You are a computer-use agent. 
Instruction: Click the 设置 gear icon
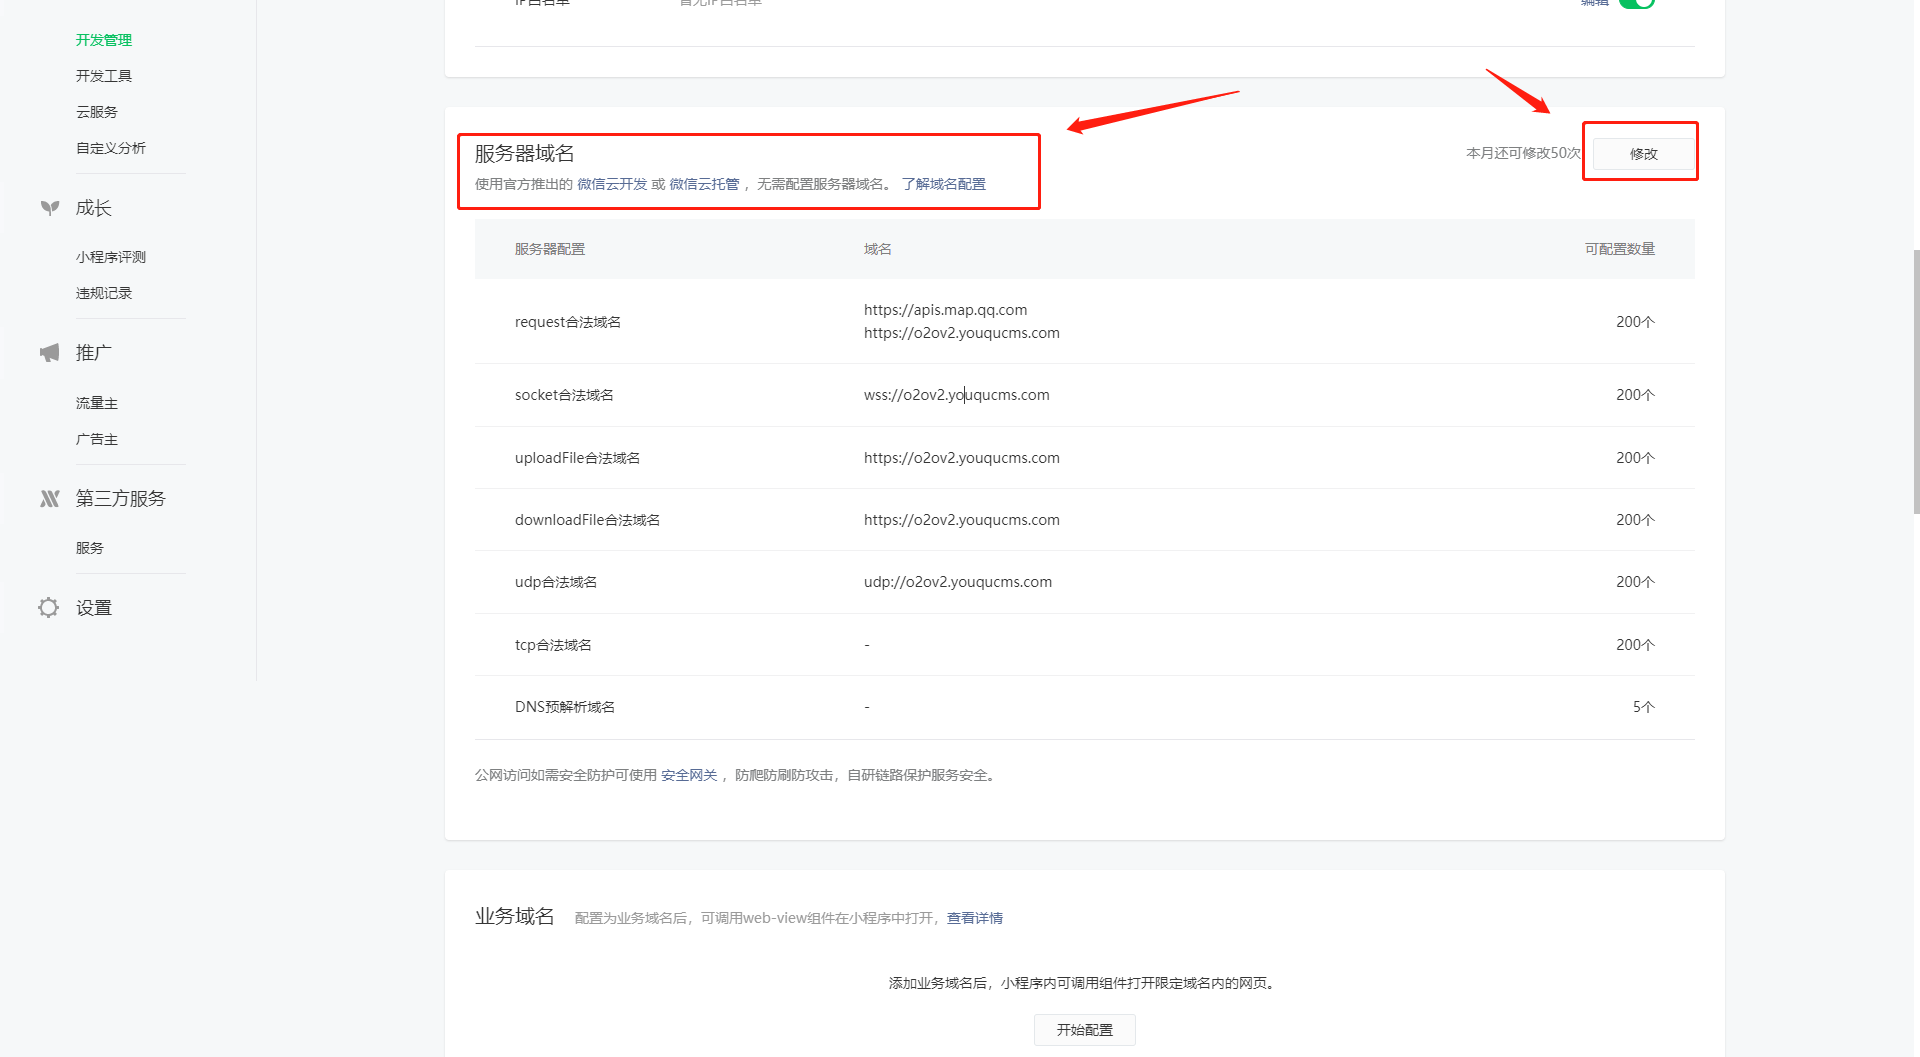point(48,608)
